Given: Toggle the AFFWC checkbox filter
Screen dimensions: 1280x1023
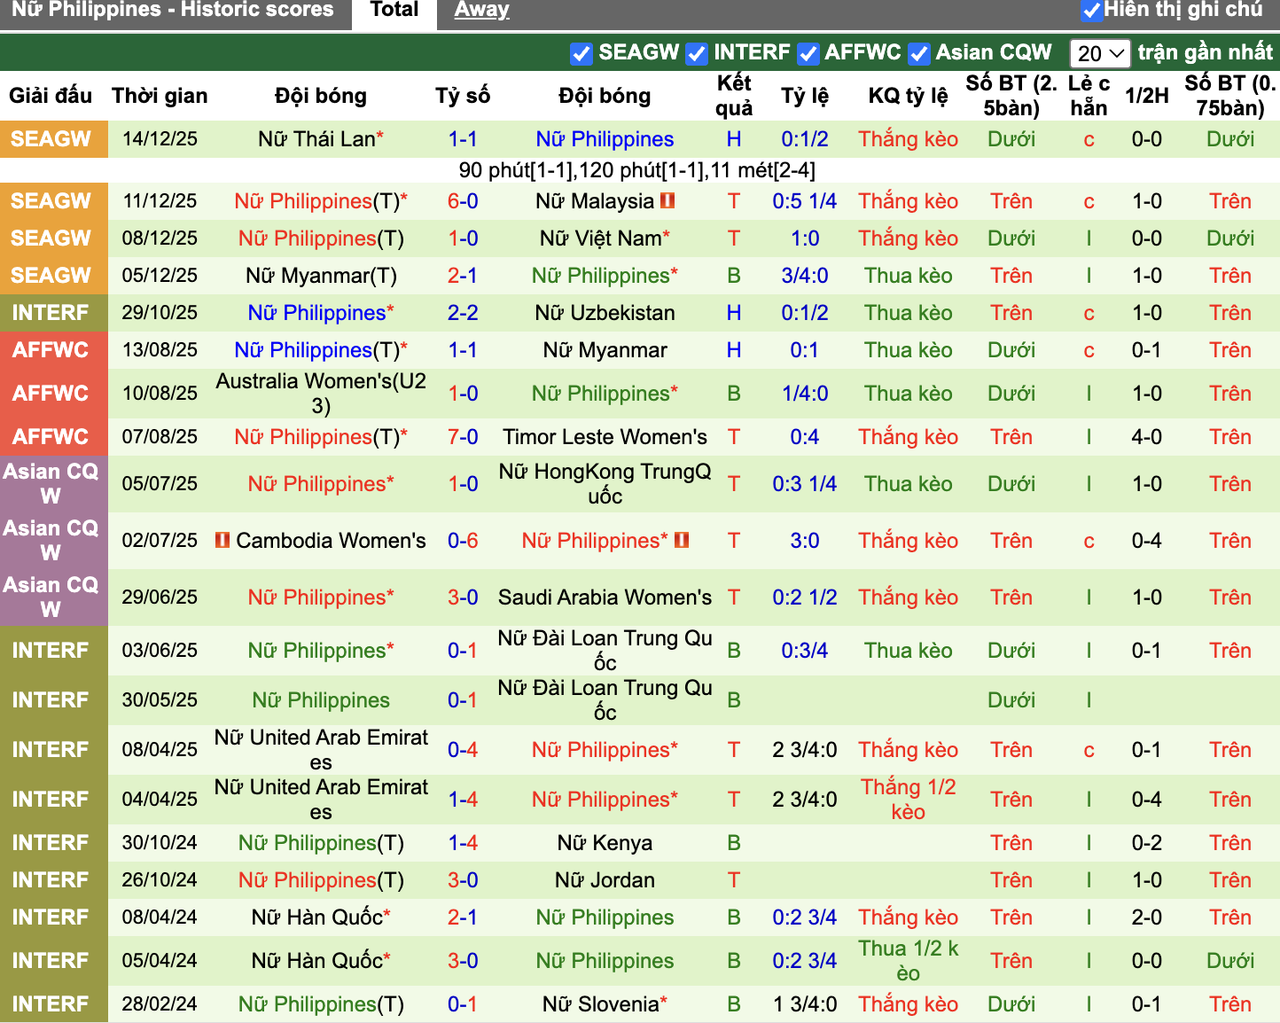Looking at the screenshot, I should coord(808,53).
